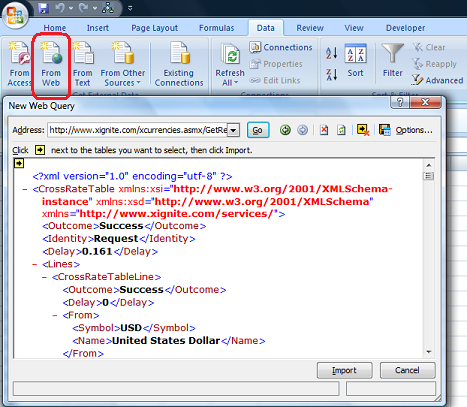The image size is (467, 407).
Task: Click Edit Links command
Action: coord(275,80)
